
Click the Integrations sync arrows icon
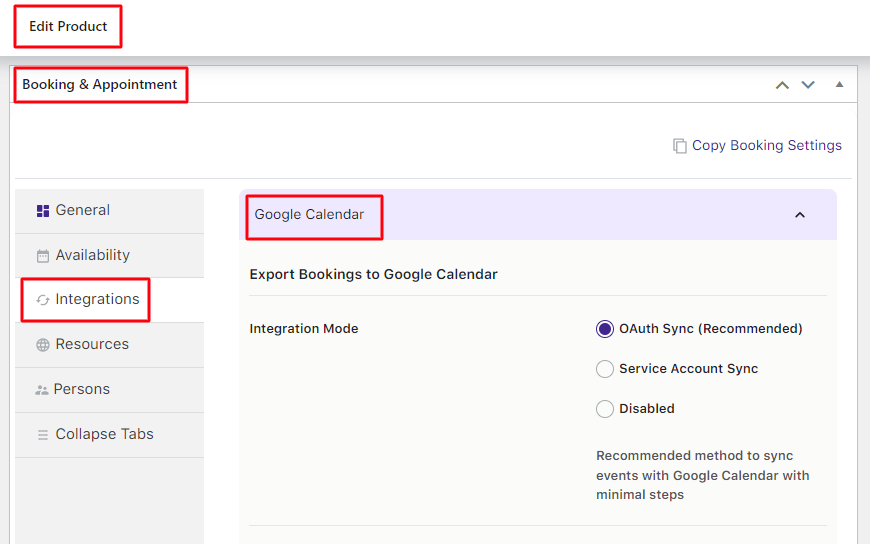(x=43, y=300)
